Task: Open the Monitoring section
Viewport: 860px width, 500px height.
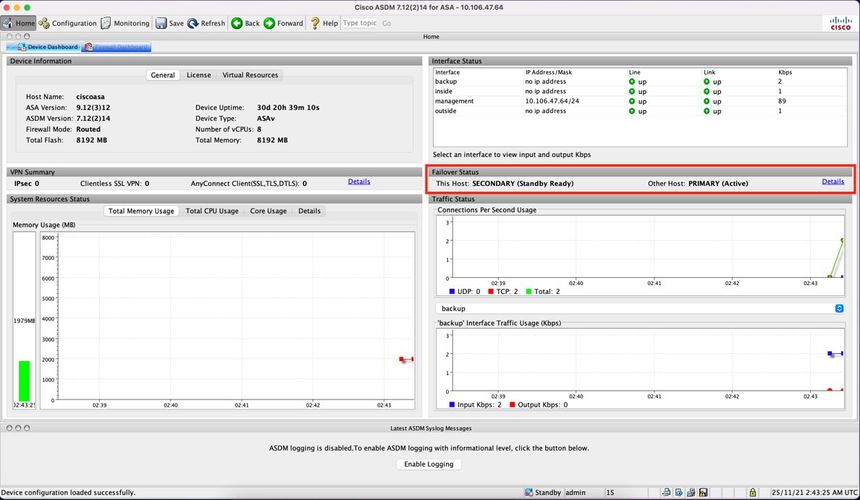Action: click(125, 23)
